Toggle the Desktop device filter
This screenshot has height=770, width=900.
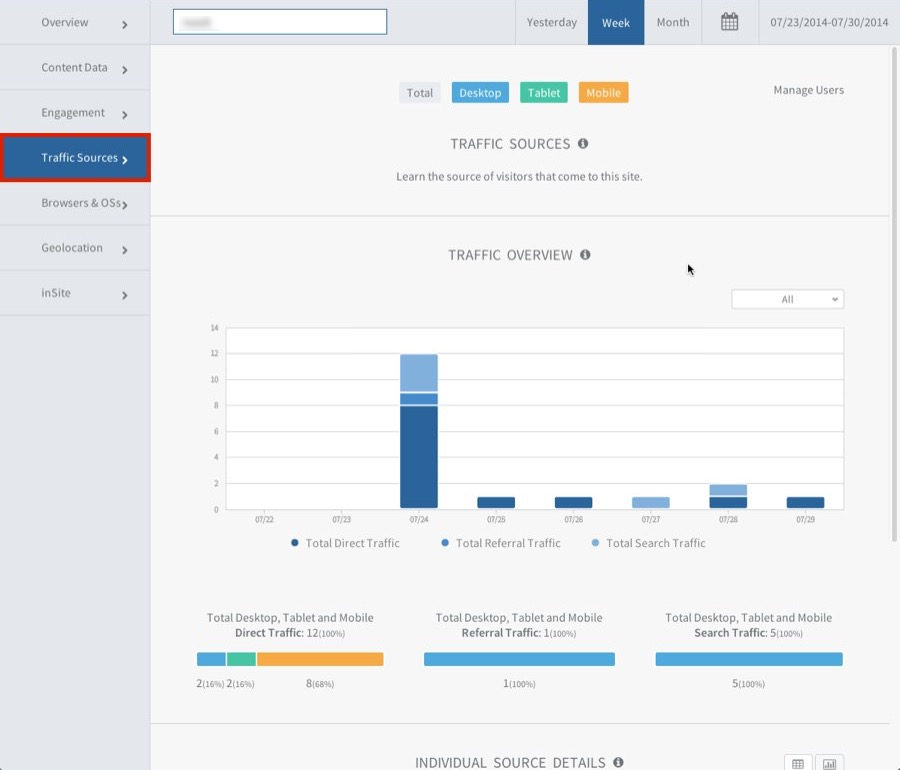[480, 92]
